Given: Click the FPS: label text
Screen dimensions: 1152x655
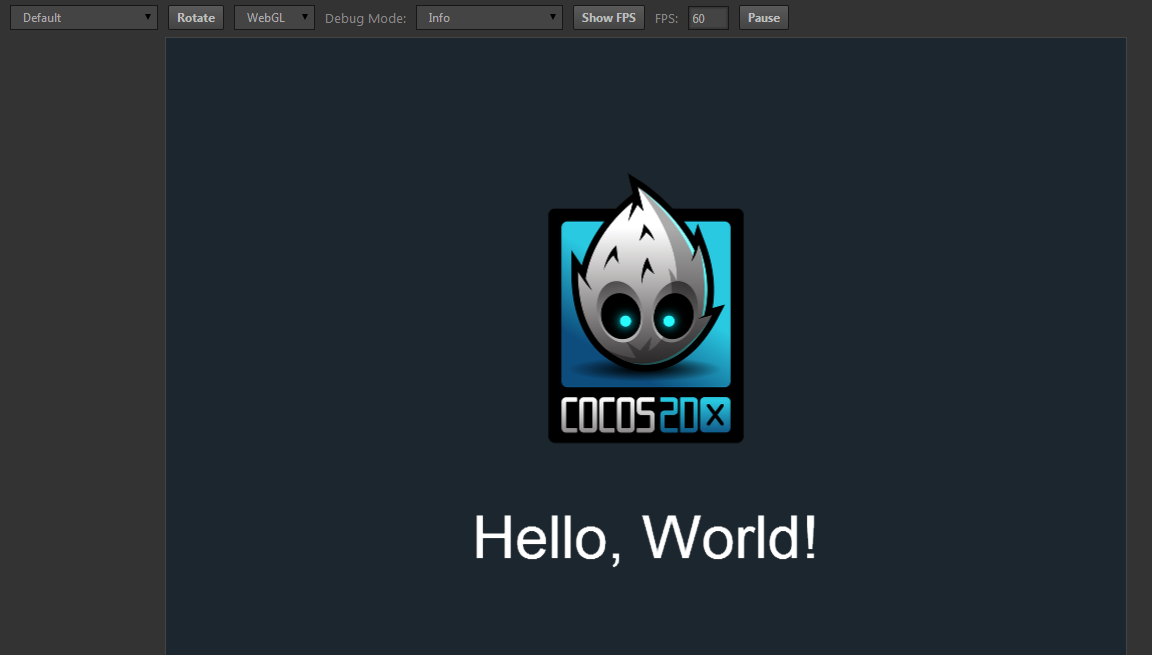Looking at the screenshot, I should (666, 18).
